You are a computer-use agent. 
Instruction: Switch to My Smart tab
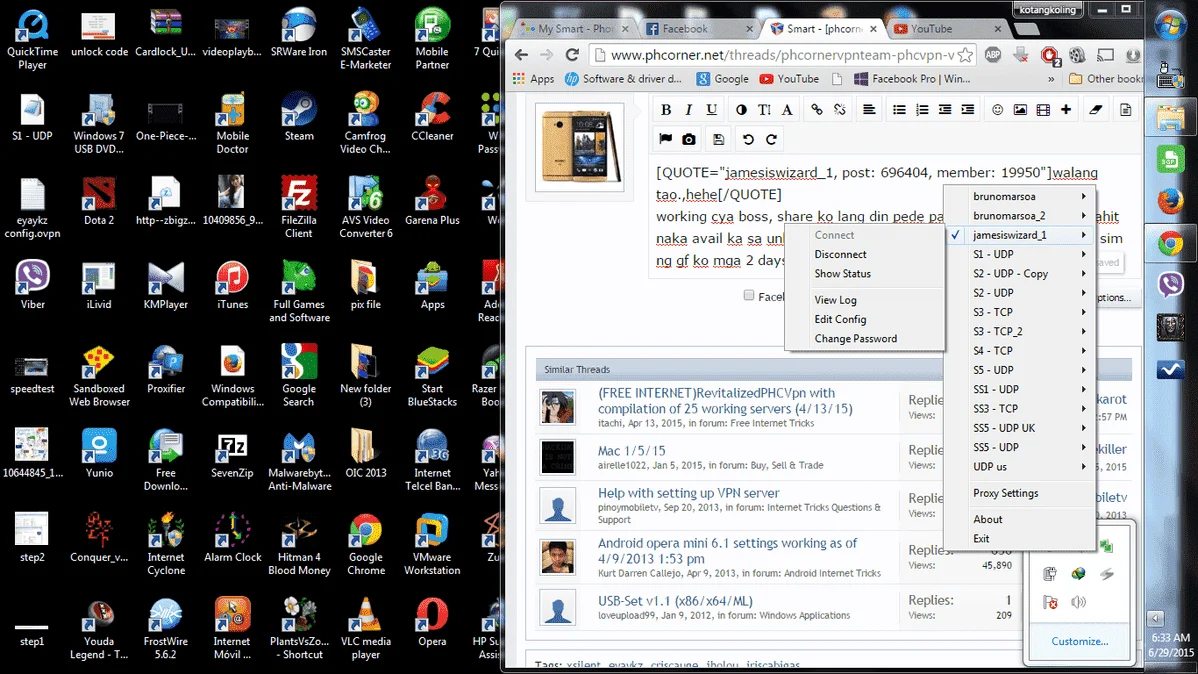tap(575, 29)
